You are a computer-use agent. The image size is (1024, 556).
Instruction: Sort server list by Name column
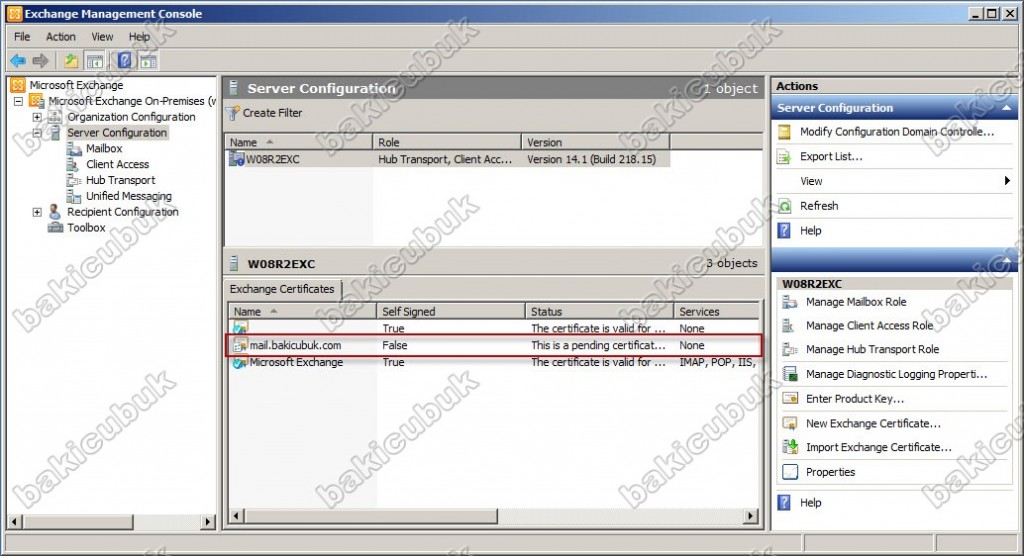[x=298, y=142]
